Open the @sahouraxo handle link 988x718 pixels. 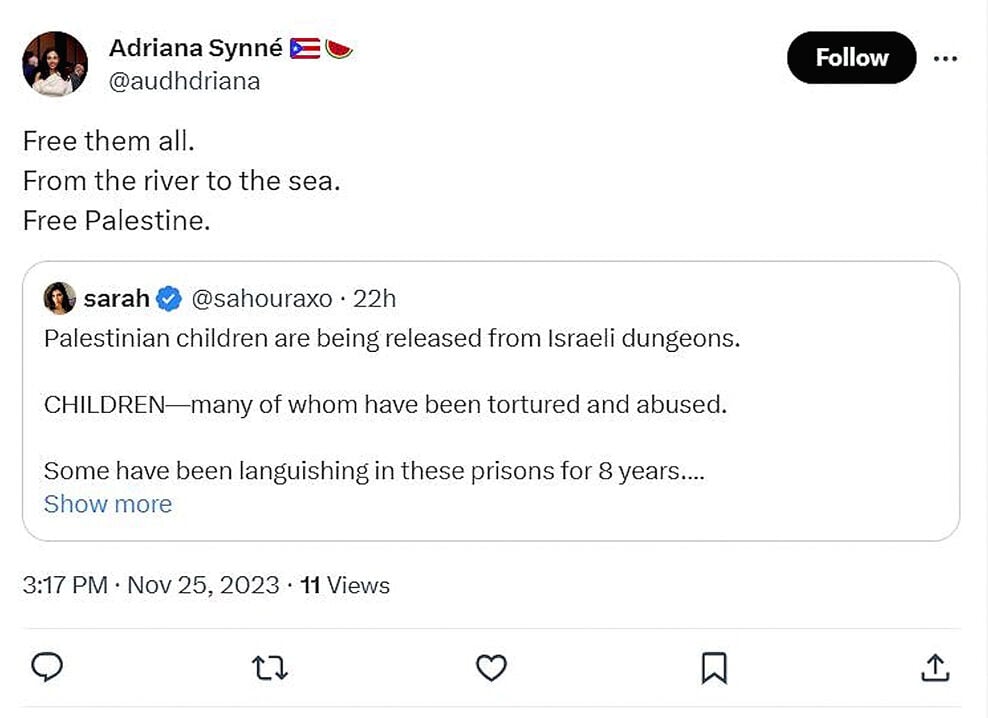point(261,298)
